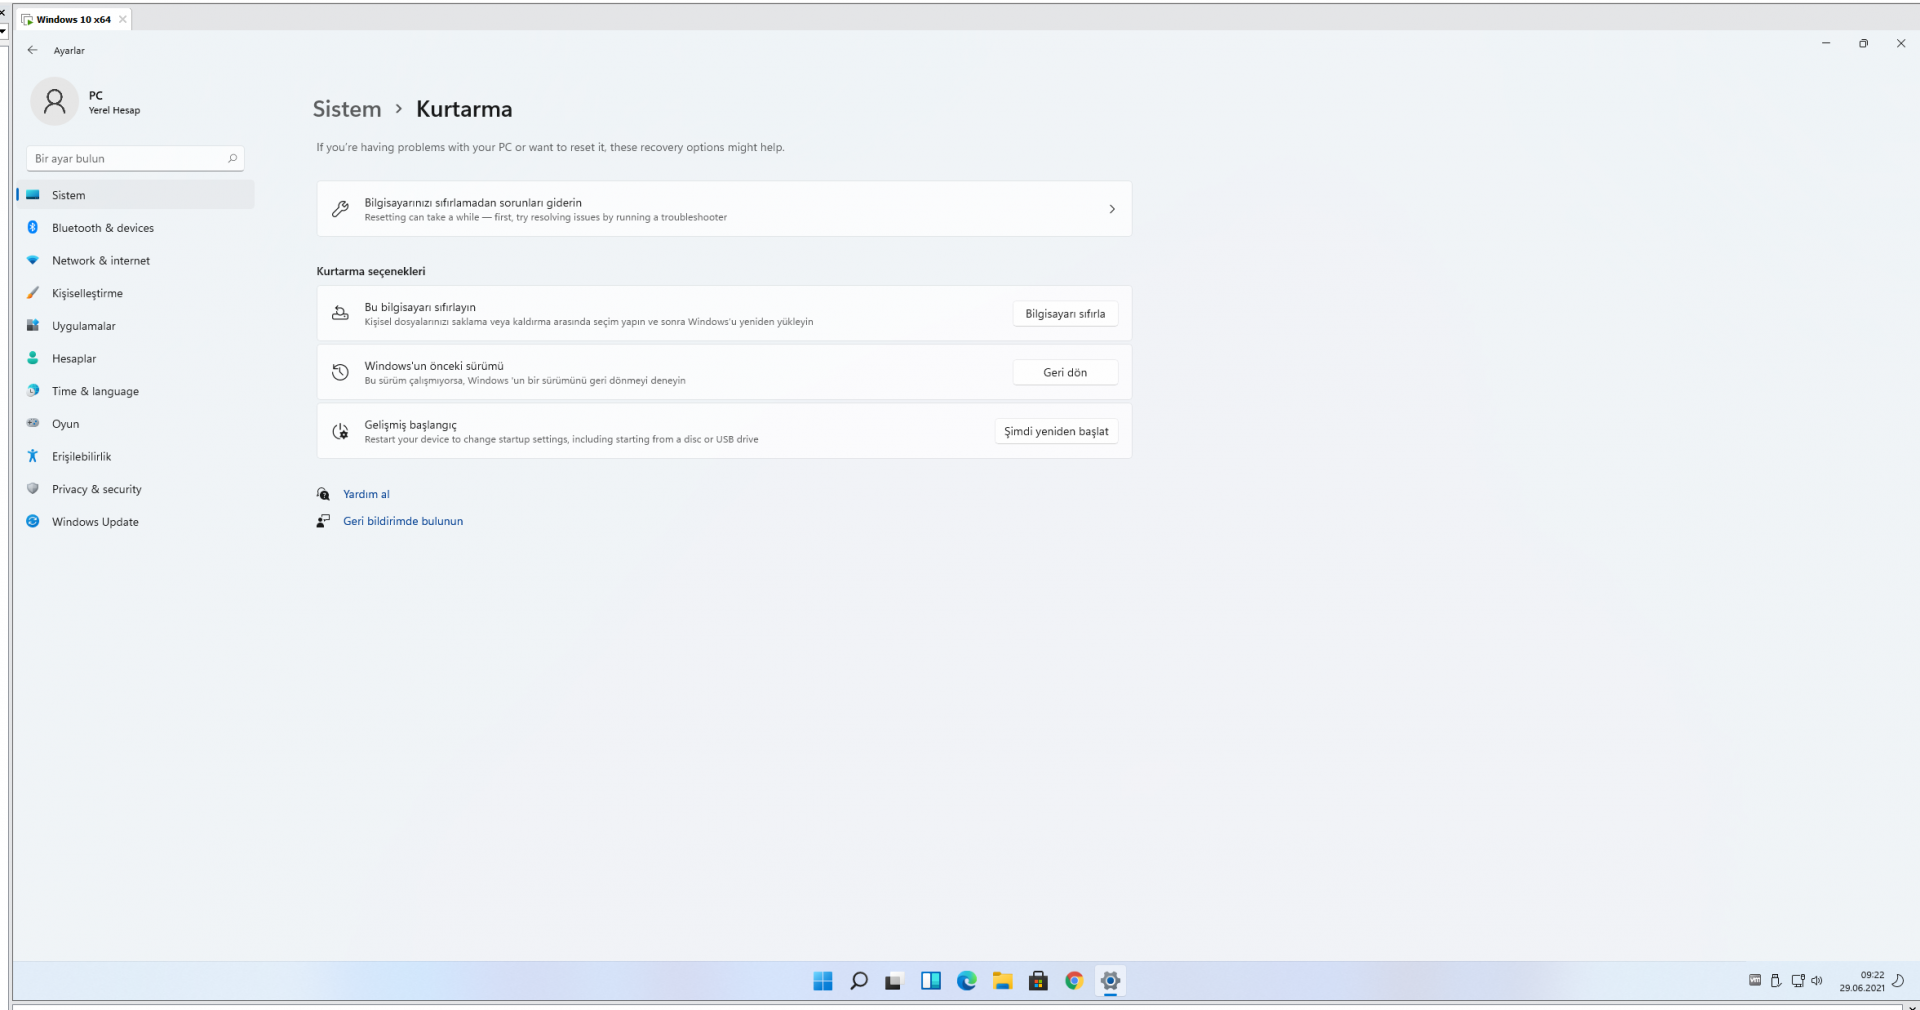Launch Google Chrome from the taskbar
1920x1010 pixels.
(1074, 981)
